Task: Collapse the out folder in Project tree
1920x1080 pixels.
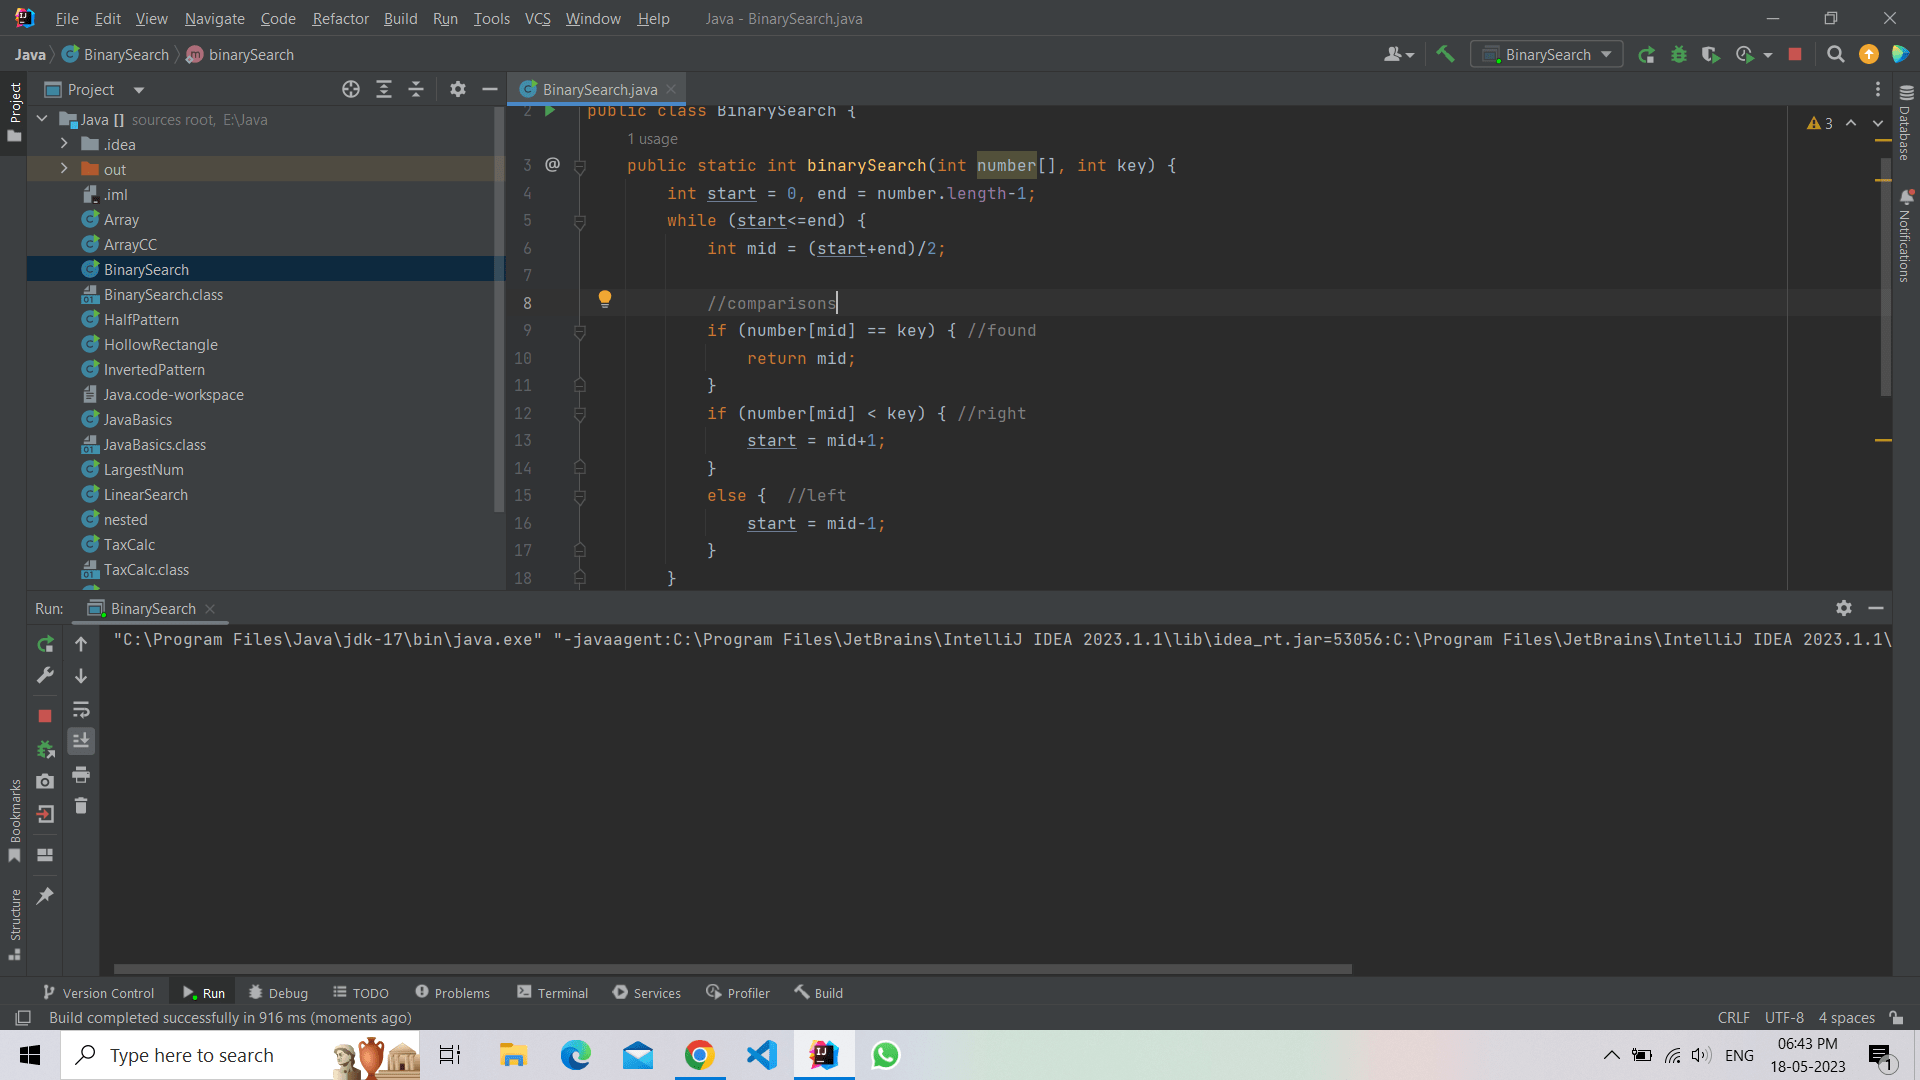Action: click(62, 169)
